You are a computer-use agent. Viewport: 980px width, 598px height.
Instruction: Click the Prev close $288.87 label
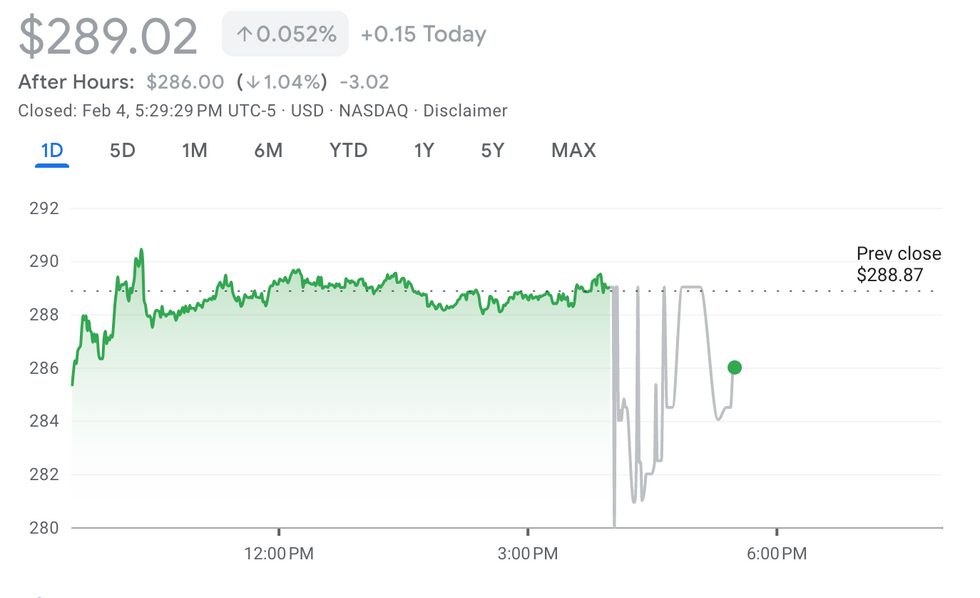pos(899,264)
